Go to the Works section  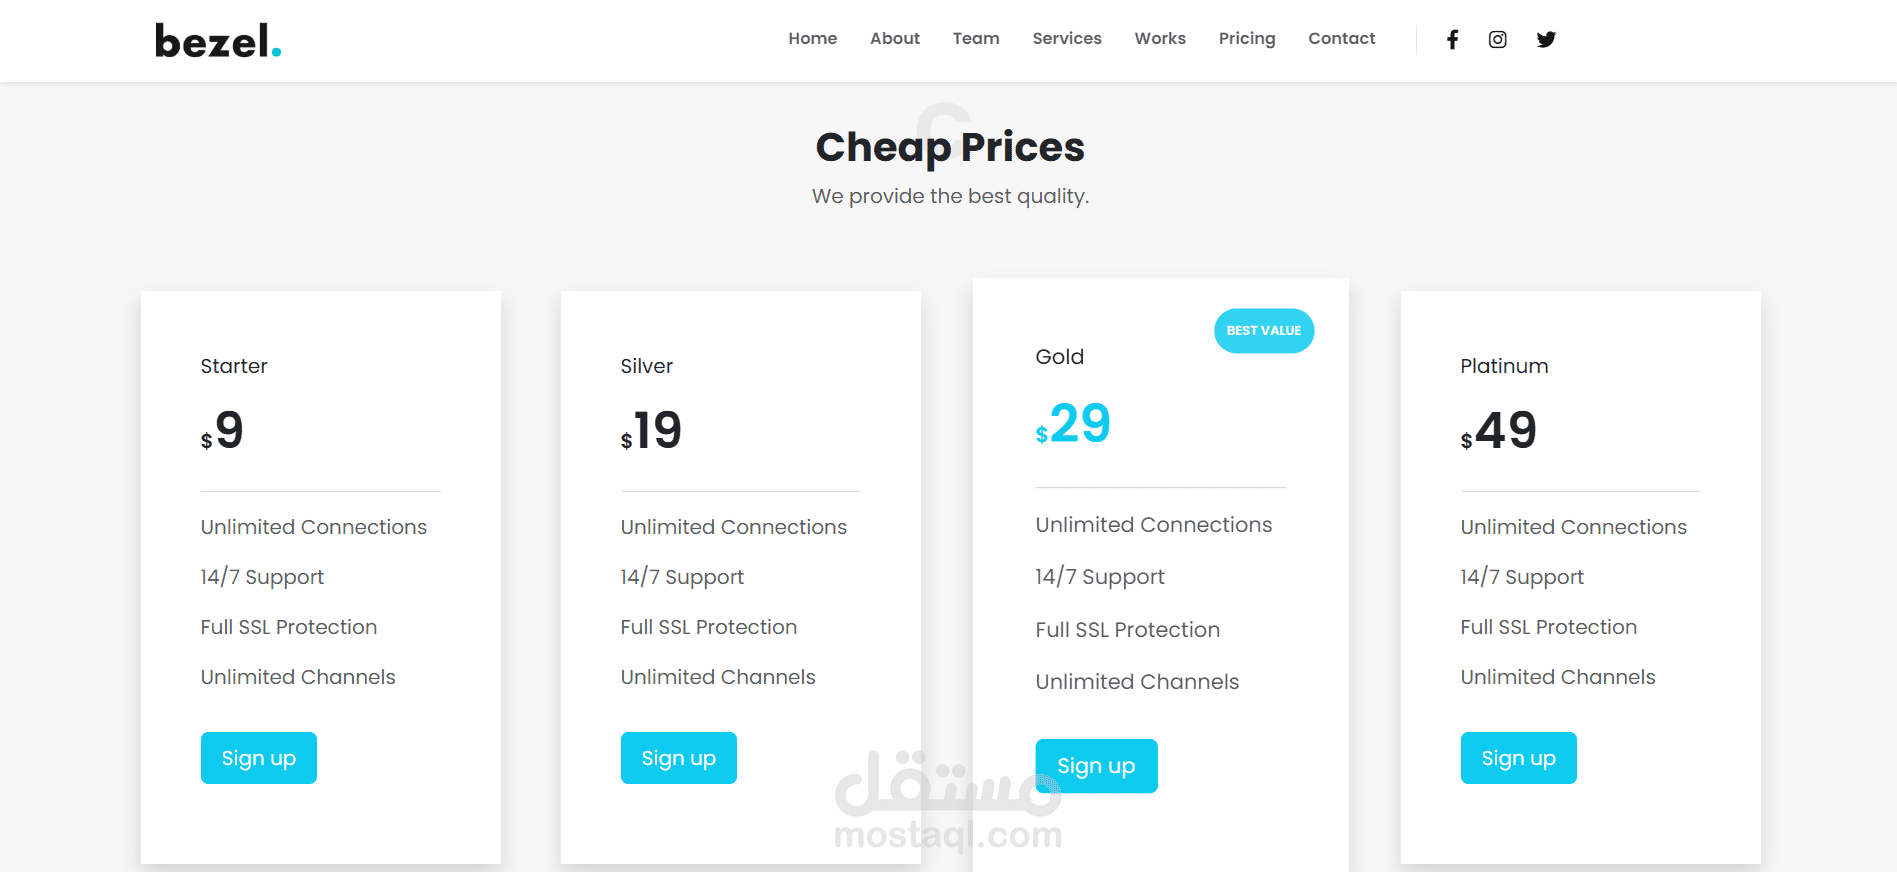[x=1160, y=38]
